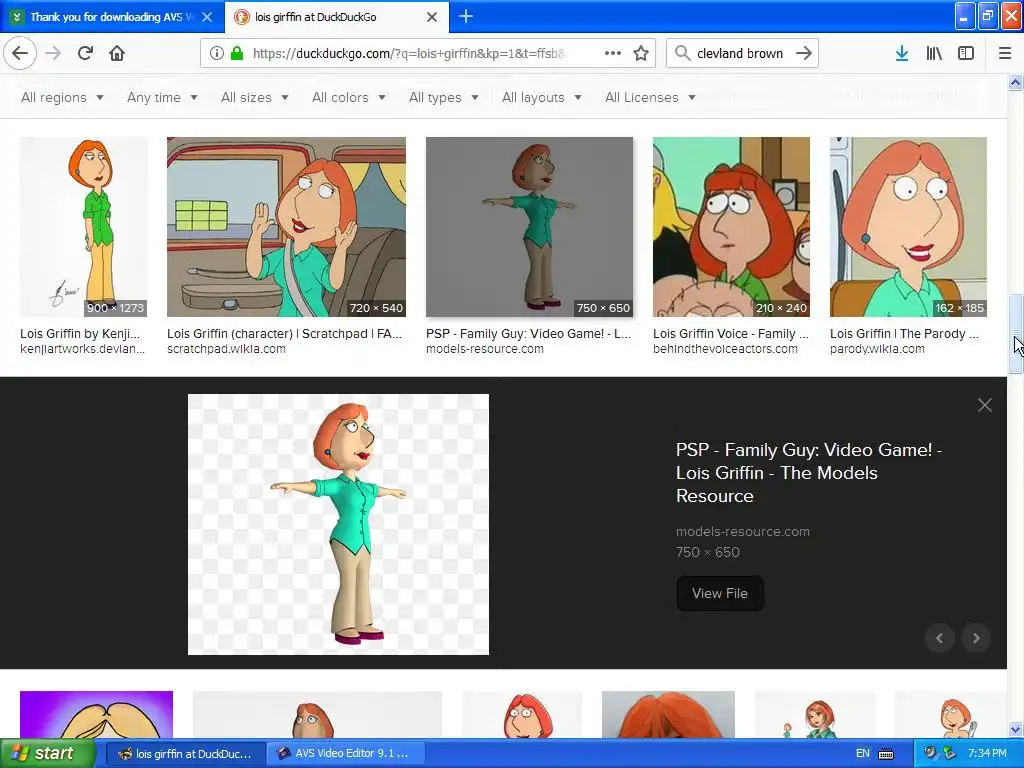Open the PSP Family Guy Models Resource title link
The width and height of the screenshot is (1024, 768).
(x=808, y=473)
